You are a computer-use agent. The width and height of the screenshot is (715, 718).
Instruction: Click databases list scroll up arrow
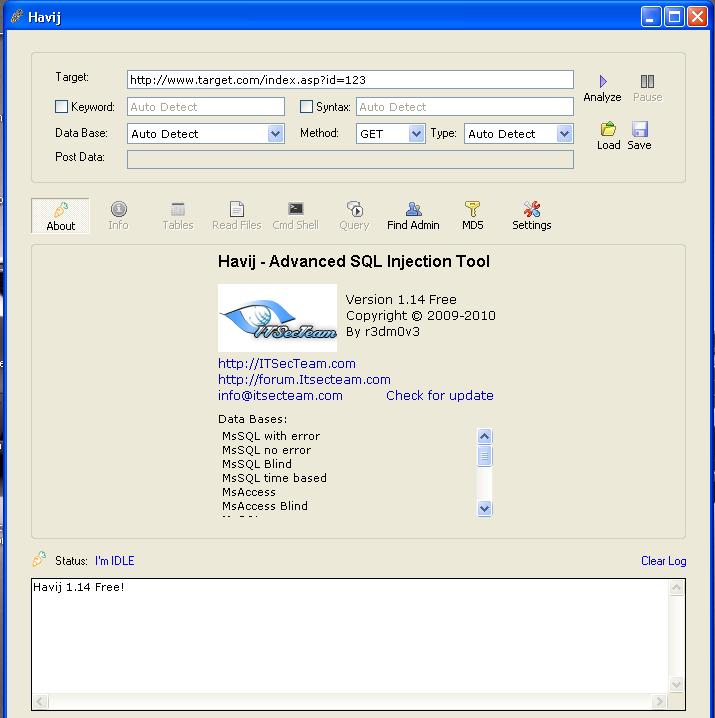click(485, 436)
